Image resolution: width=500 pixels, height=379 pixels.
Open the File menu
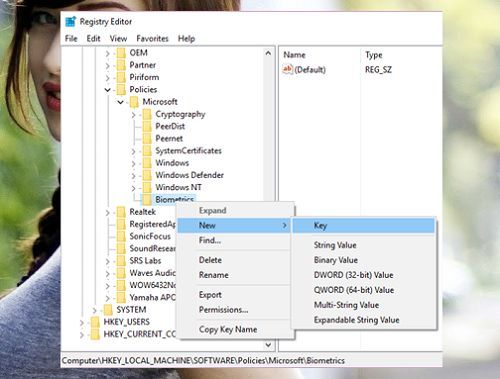coord(71,39)
